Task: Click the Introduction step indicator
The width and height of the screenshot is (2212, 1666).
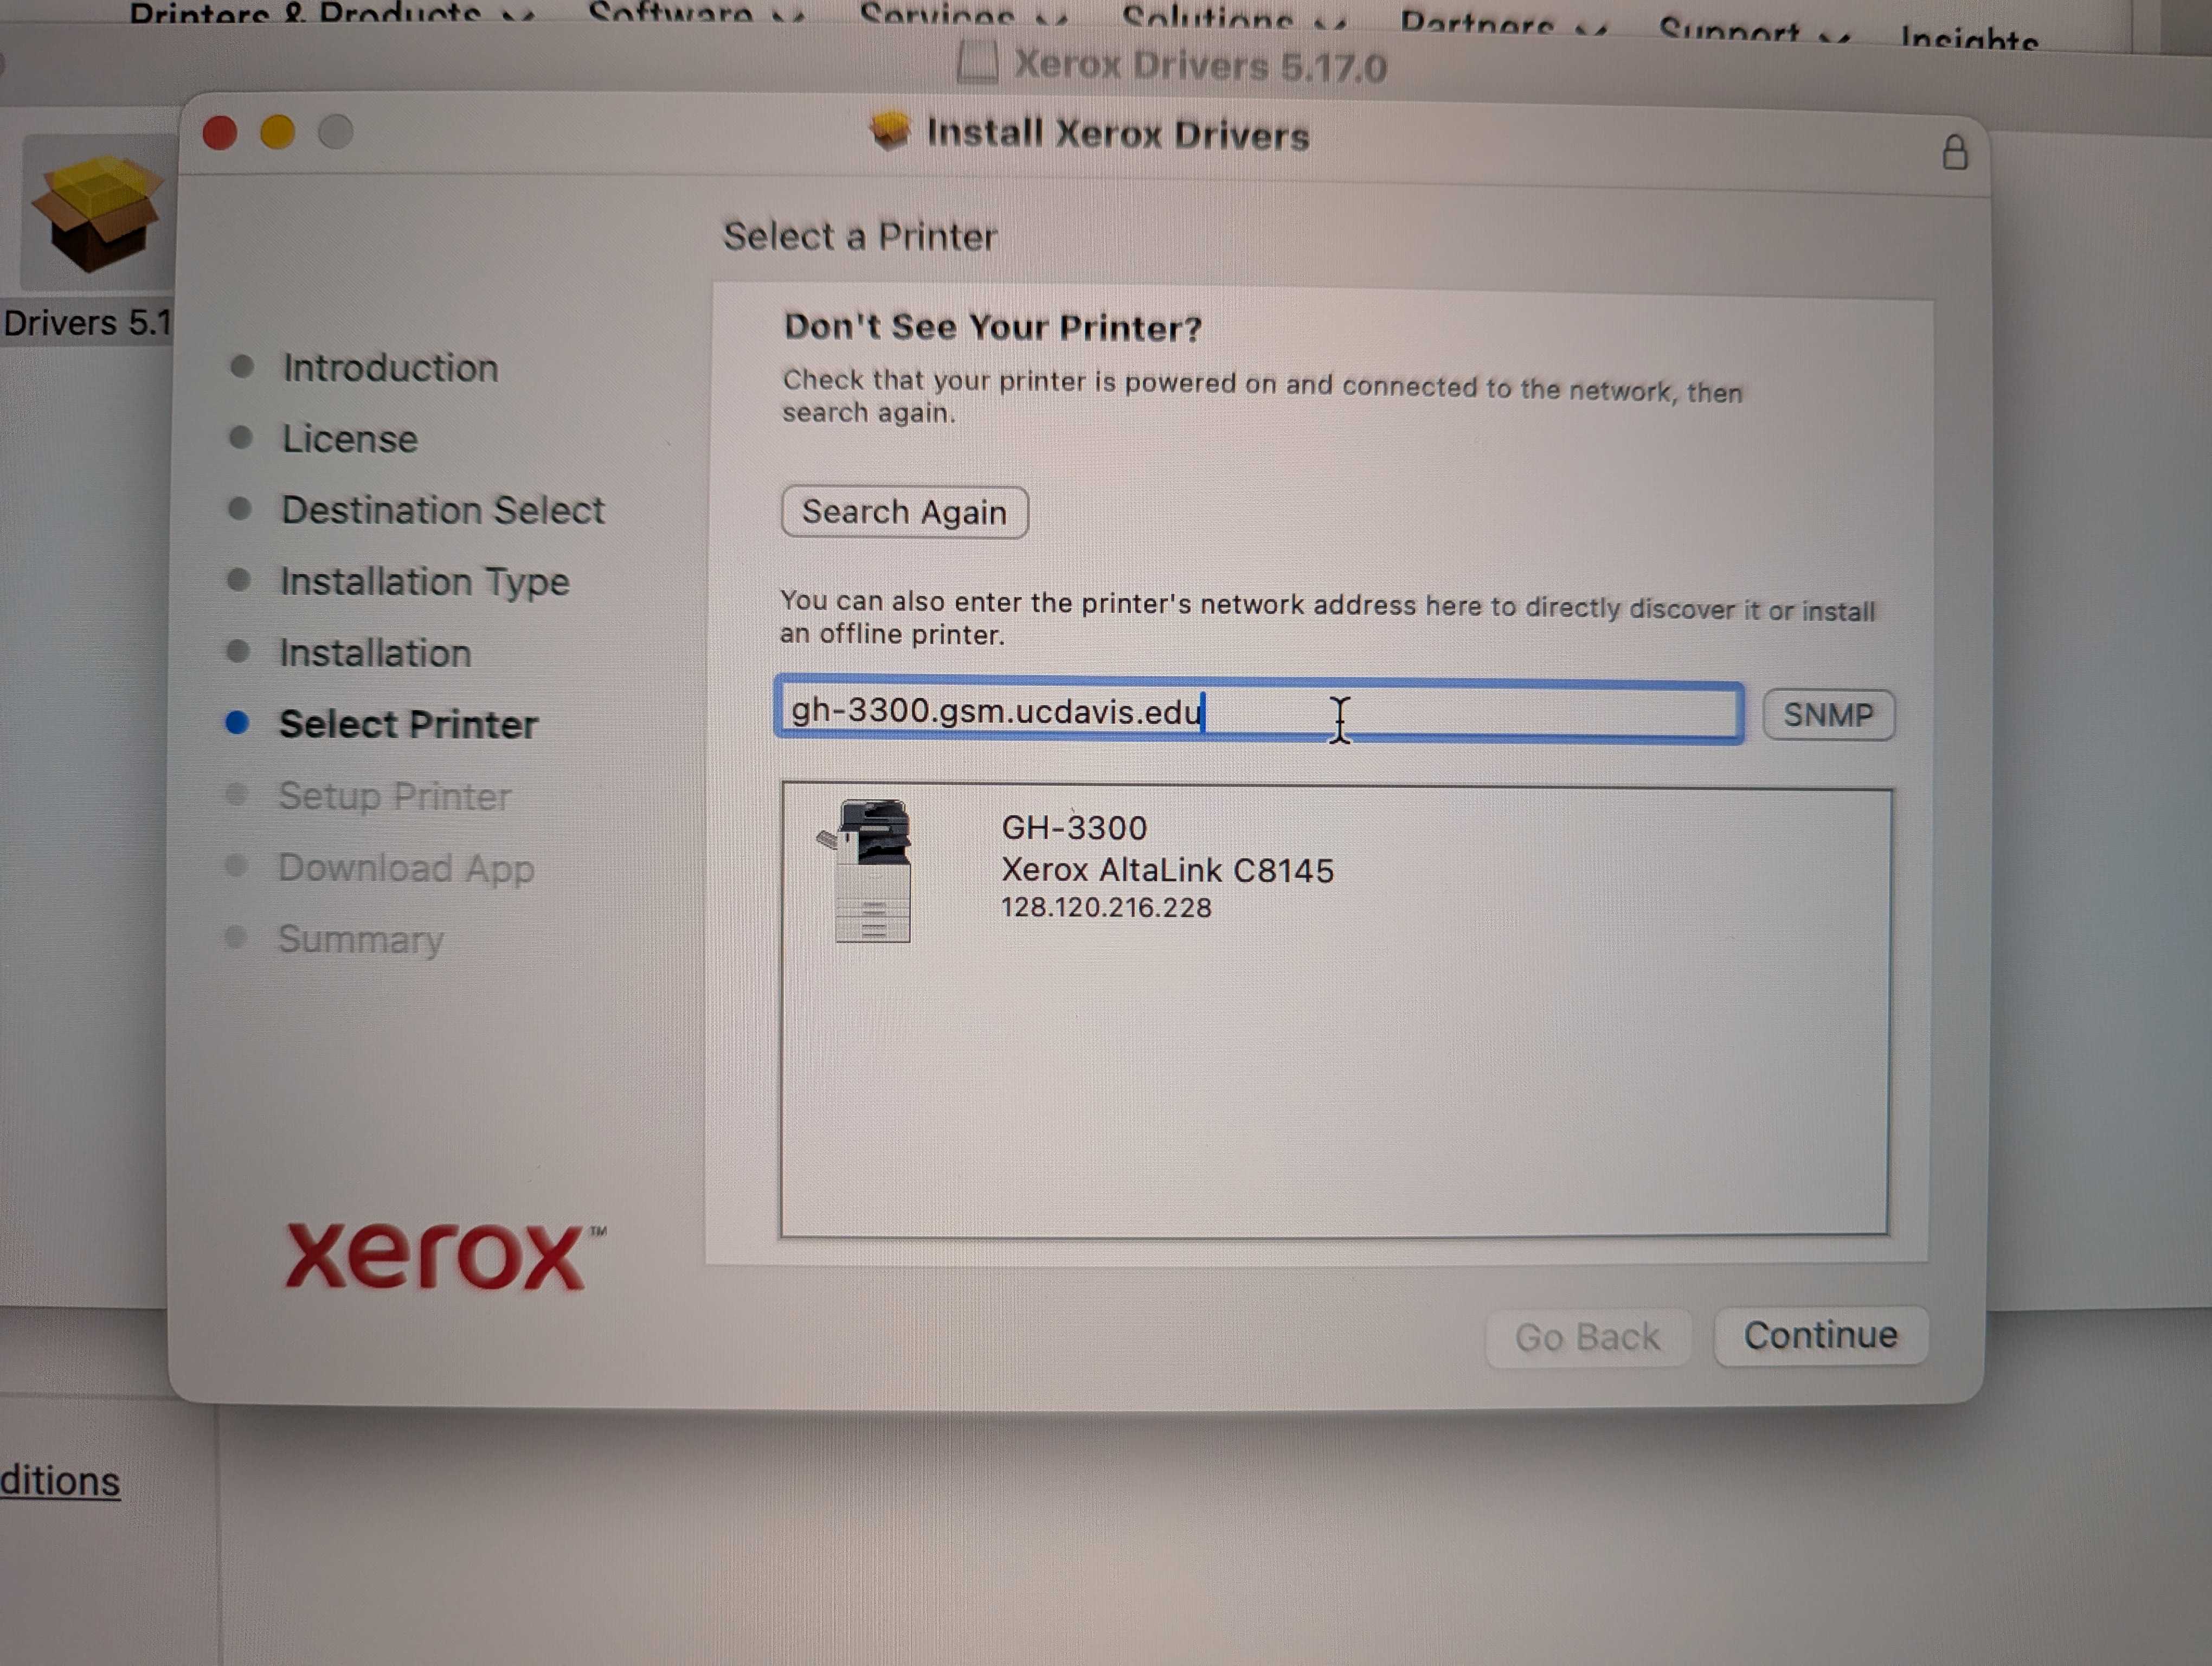Action: coord(390,367)
